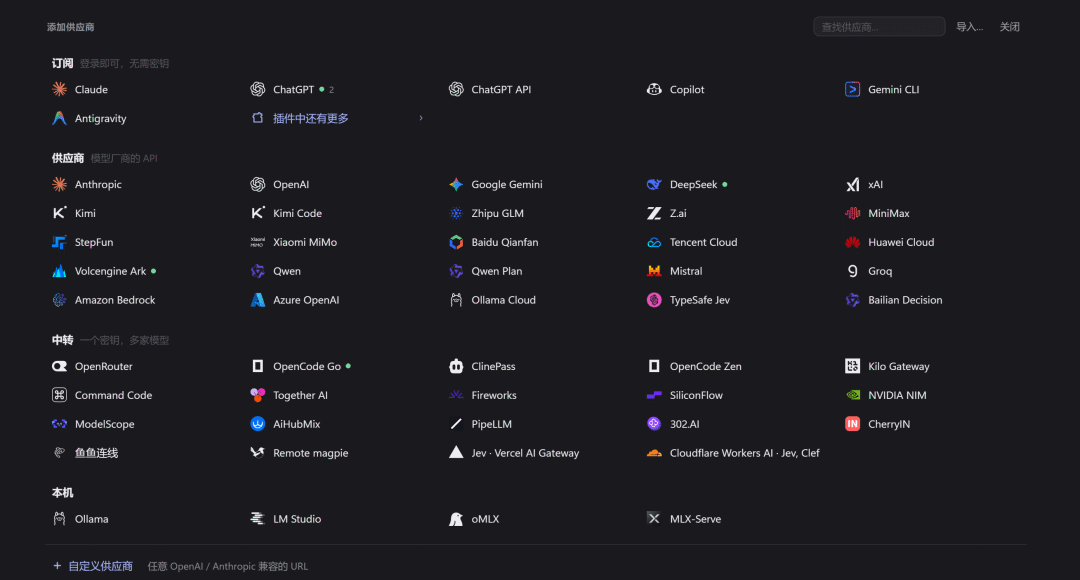Image resolution: width=1080 pixels, height=580 pixels.
Task: Click the xAI logo icon
Action: (852, 184)
